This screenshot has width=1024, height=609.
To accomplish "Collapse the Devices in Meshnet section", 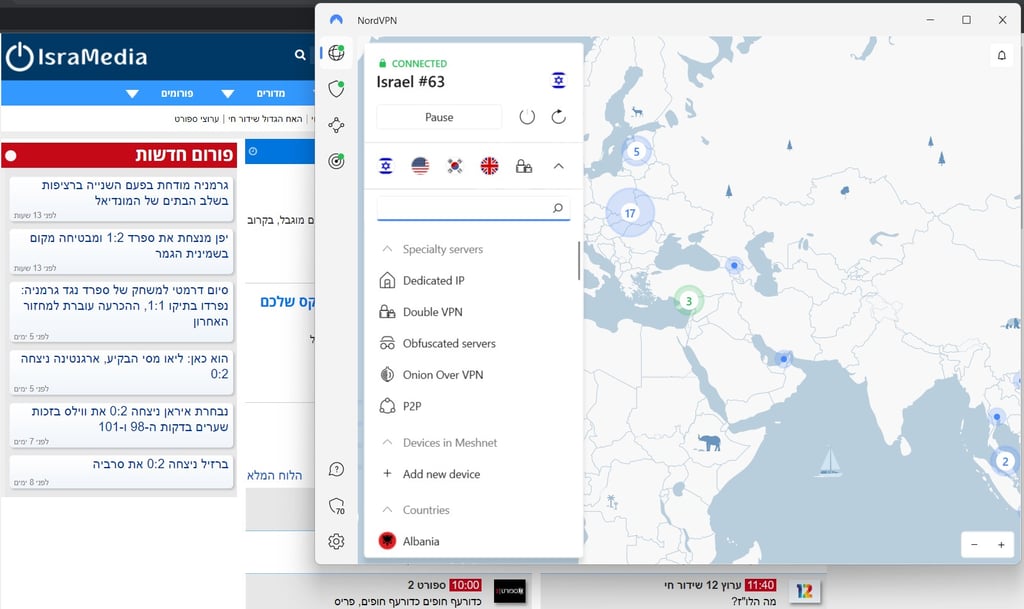I will tap(387, 442).
